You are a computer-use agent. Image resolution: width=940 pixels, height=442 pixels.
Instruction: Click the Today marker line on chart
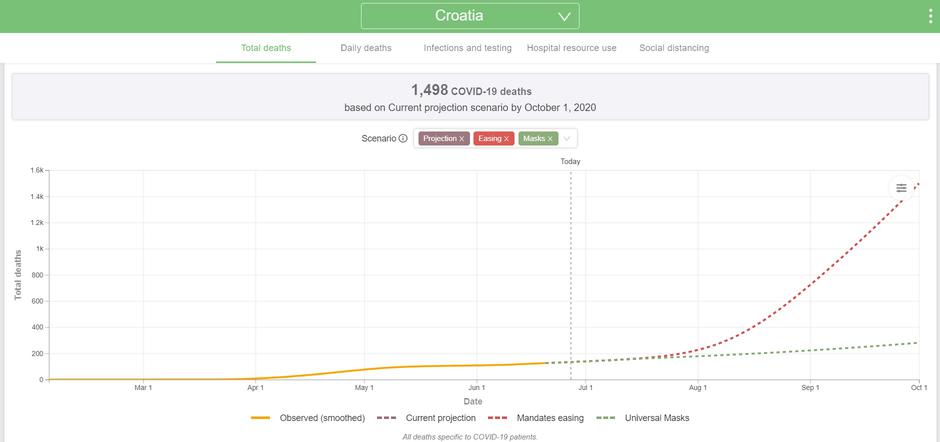tap(570, 270)
